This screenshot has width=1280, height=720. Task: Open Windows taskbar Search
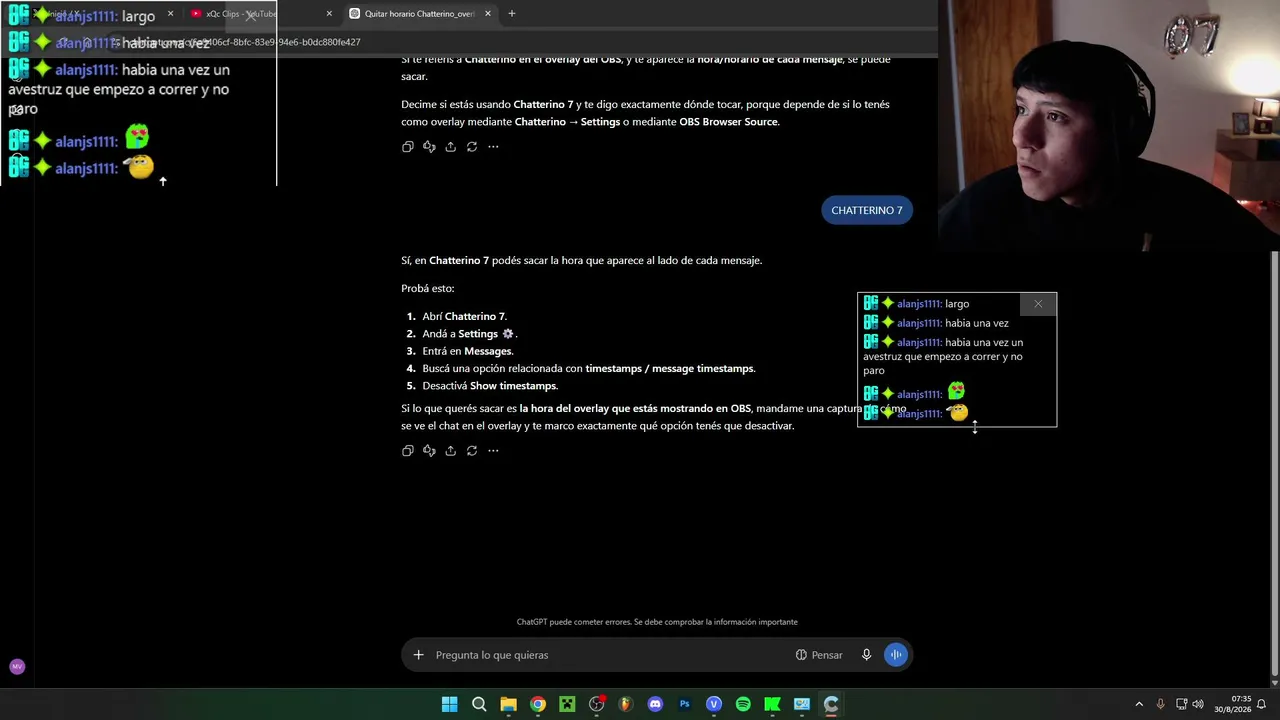click(x=479, y=704)
